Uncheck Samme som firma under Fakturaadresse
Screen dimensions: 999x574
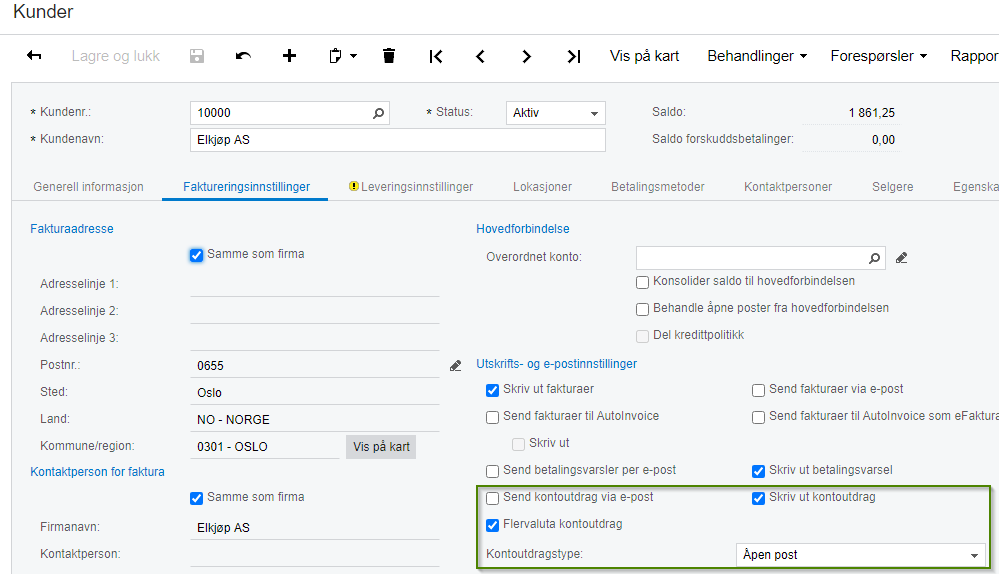197,255
